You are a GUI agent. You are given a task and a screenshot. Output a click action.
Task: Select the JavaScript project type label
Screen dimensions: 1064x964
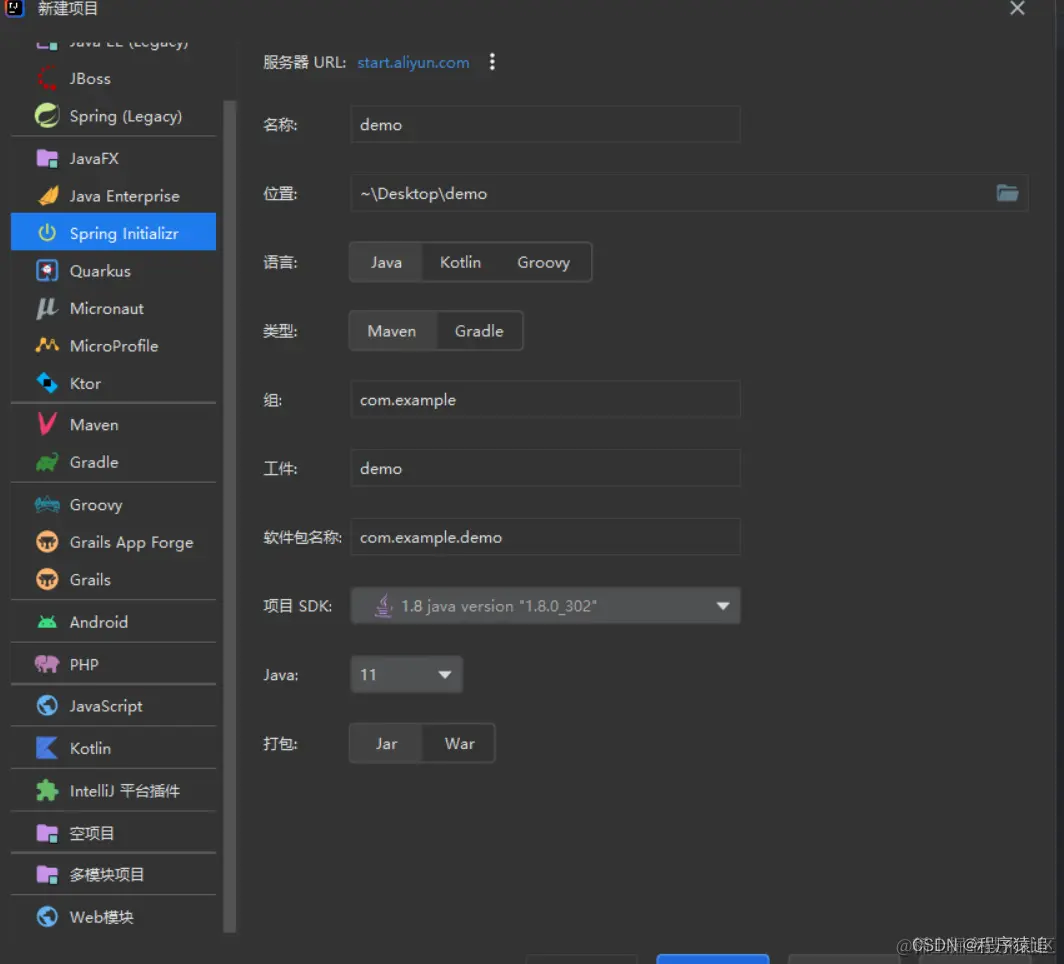(106, 706)
